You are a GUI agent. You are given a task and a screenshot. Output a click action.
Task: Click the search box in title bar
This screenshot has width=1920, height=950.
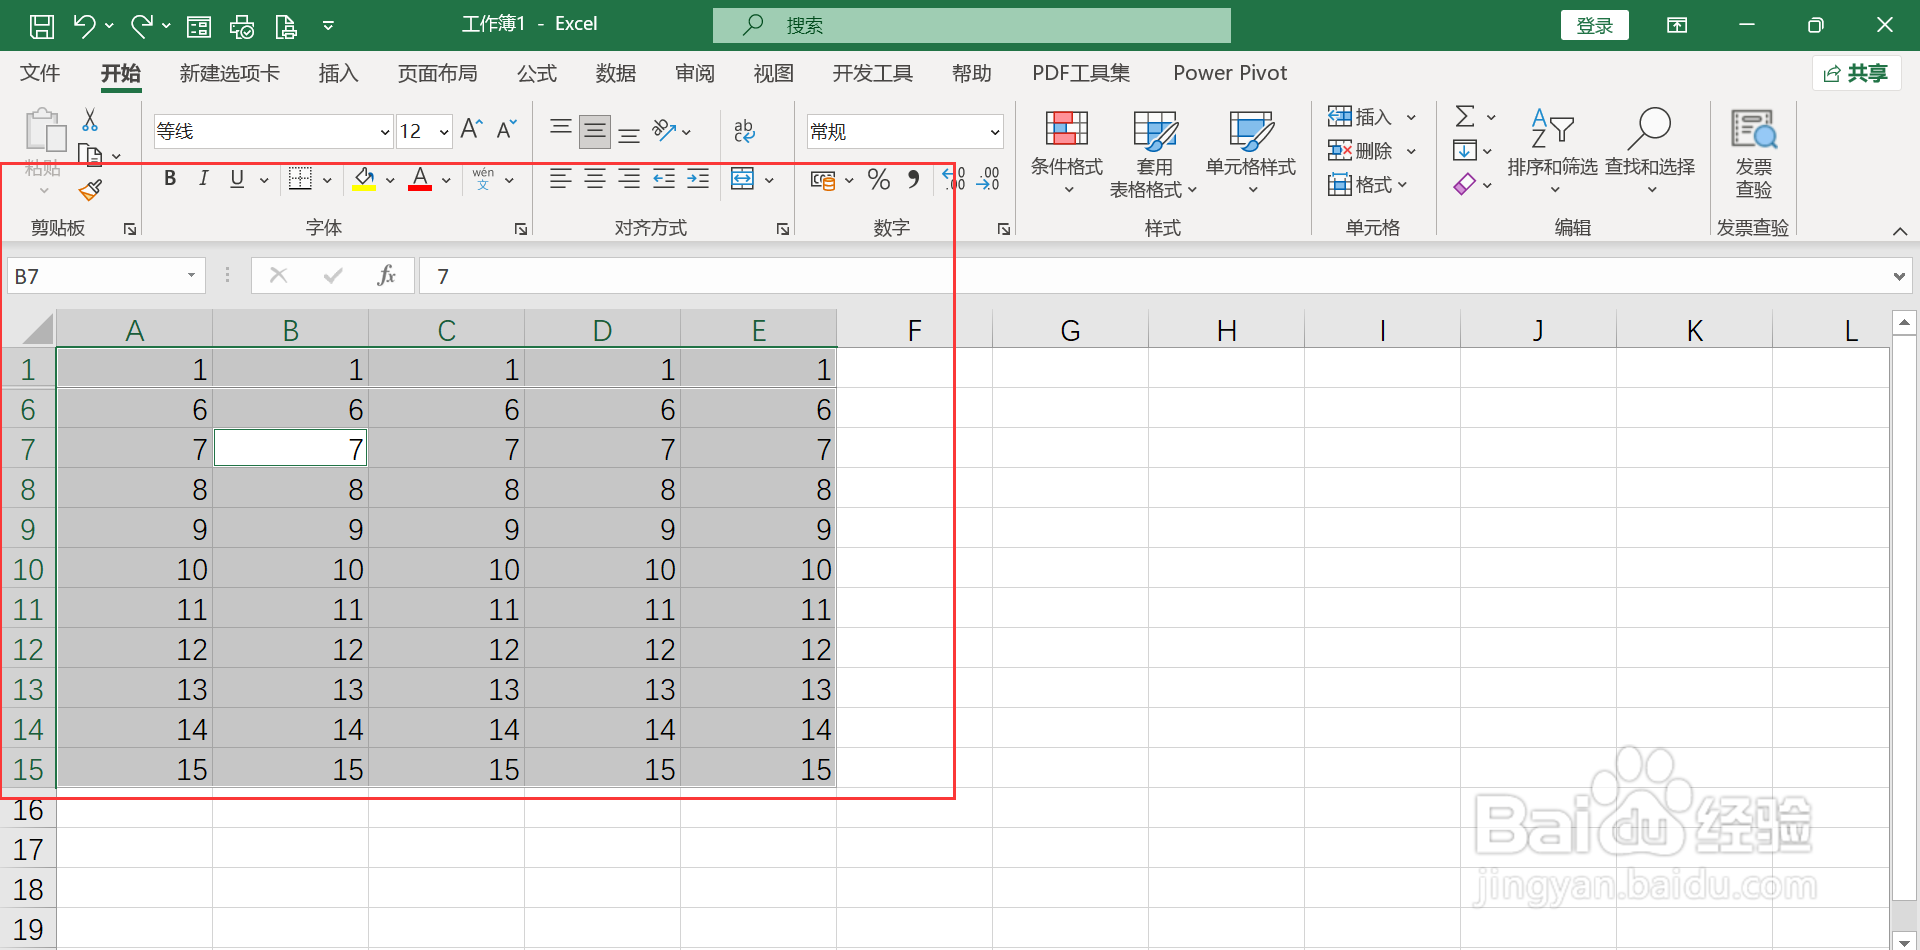tap(972, 26)
